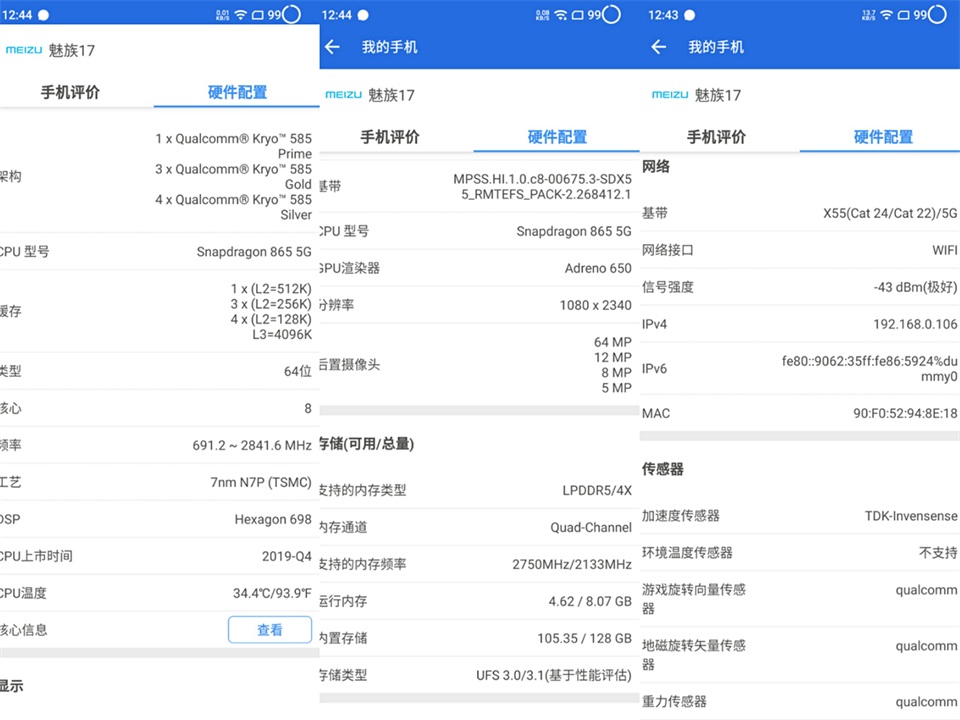This screenshot has height=720, width=960.
Task: Tap the battery icon in the right screen status bar
Action: click(x=904, y=15)
